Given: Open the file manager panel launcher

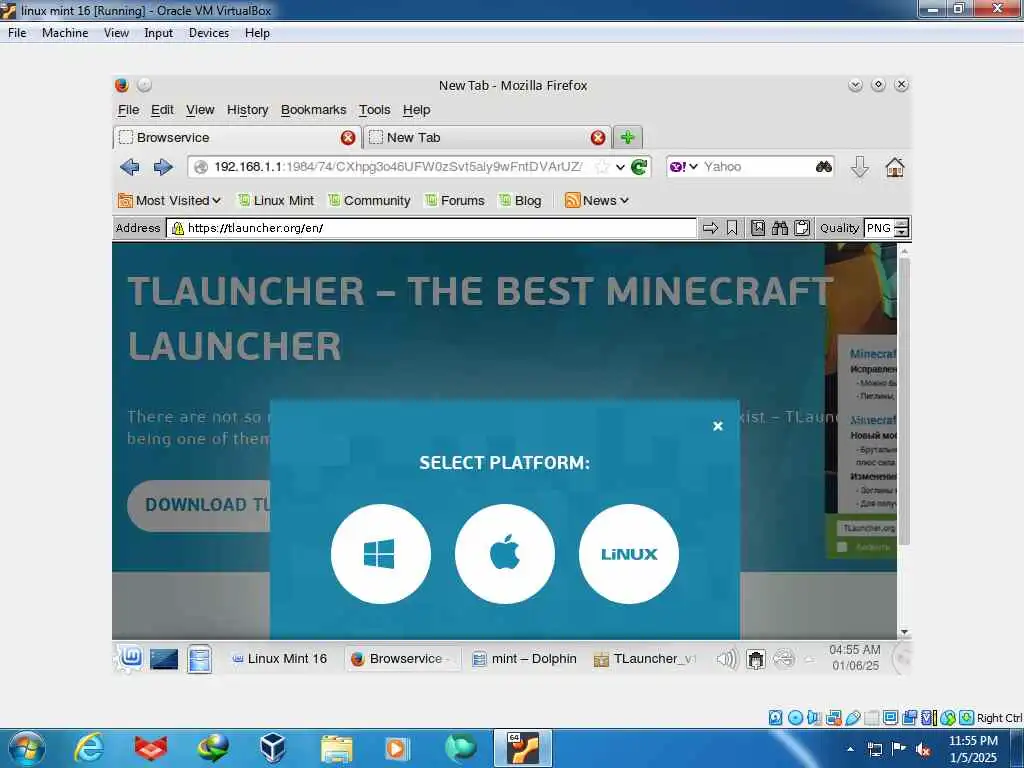Looking at the screenshot, I should (x=199, y=658).
